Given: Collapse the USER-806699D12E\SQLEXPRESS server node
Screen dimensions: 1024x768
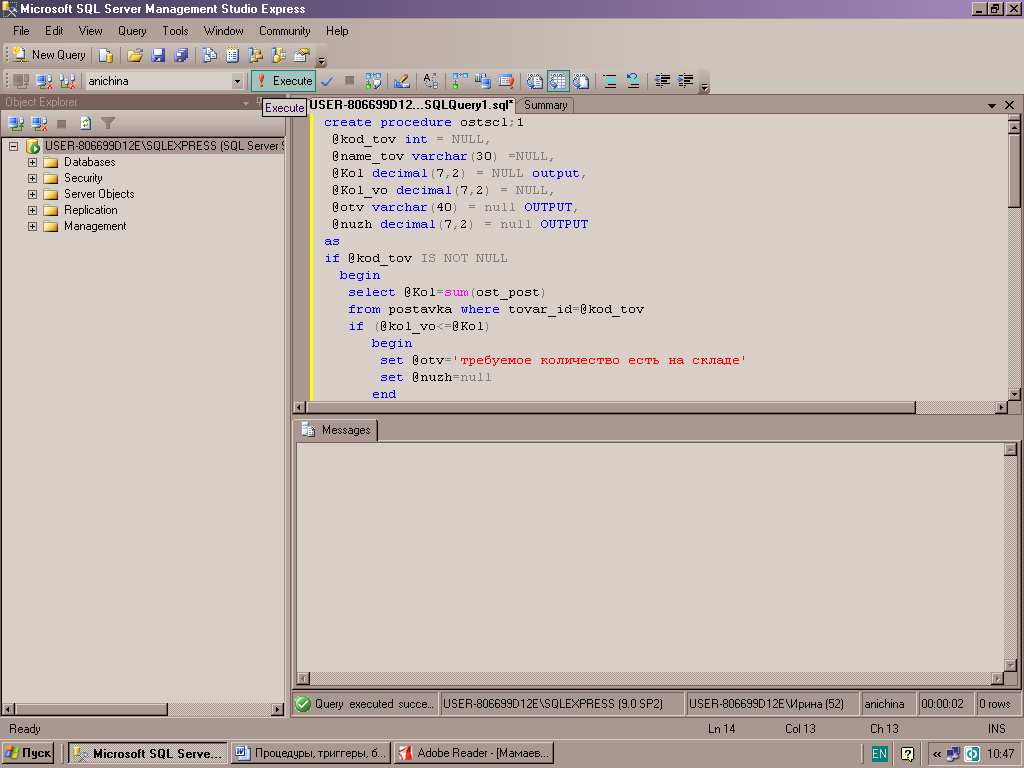Looking at the screenshot, I should coord(13,146).
